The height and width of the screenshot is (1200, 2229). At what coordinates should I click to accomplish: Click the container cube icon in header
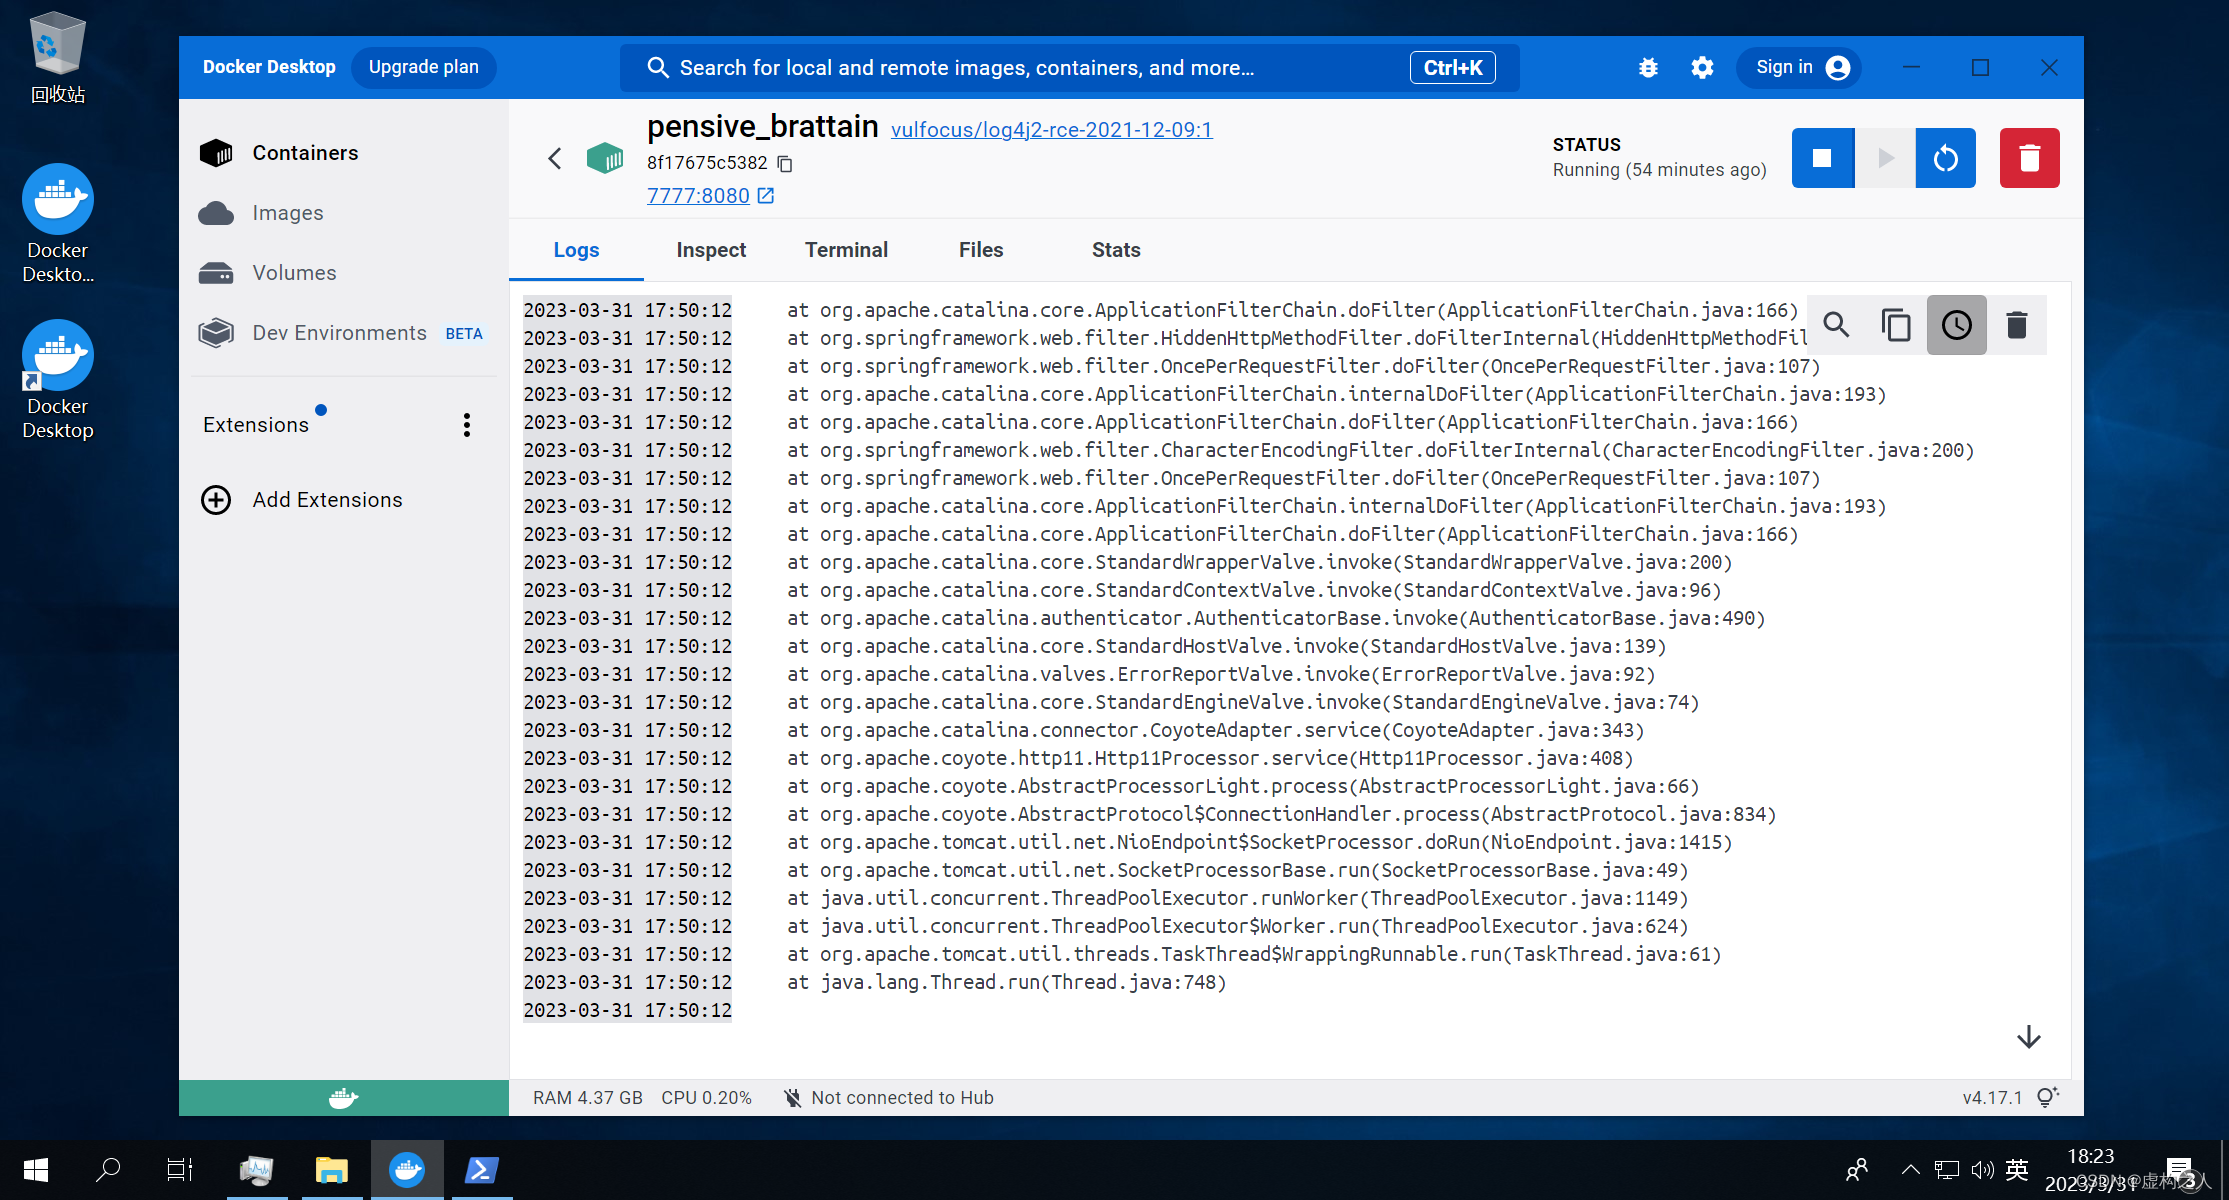(x=605, y=158)
